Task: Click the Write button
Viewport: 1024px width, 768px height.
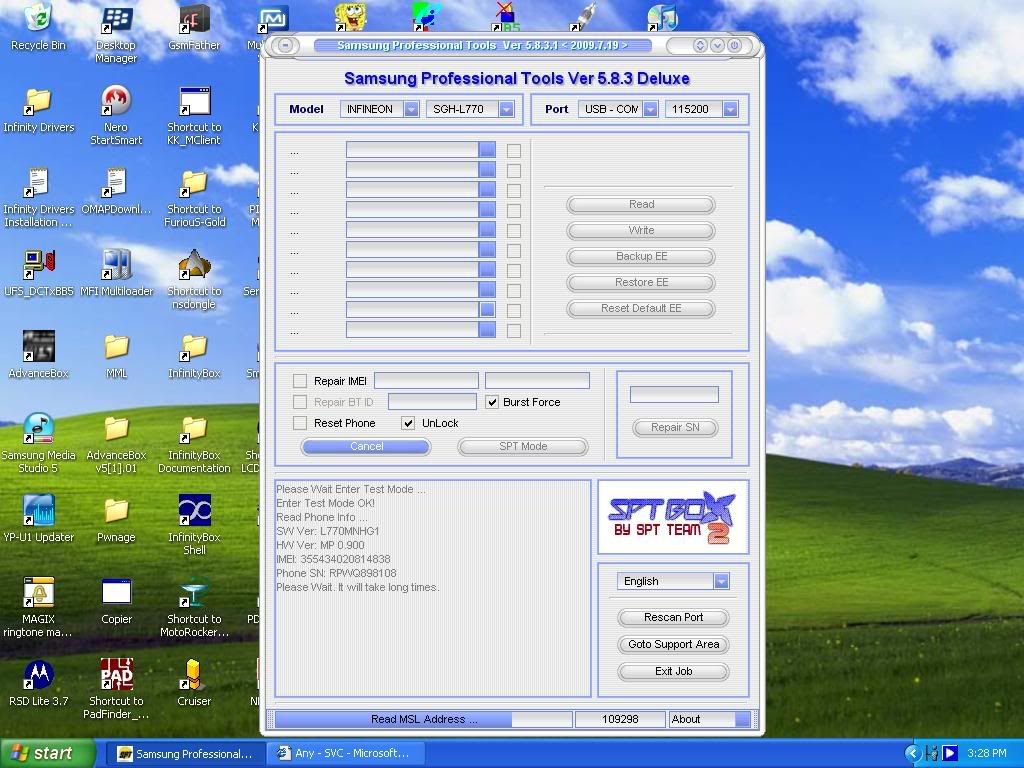Action: 641,231
